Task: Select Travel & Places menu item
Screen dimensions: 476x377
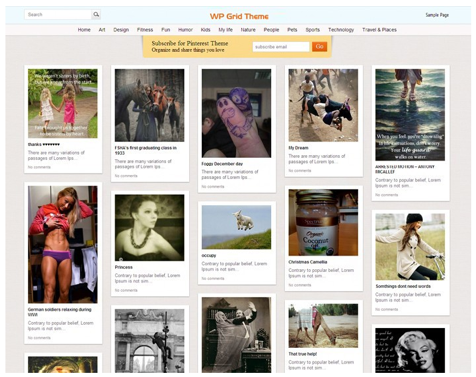Action: [x=379, y=30]
